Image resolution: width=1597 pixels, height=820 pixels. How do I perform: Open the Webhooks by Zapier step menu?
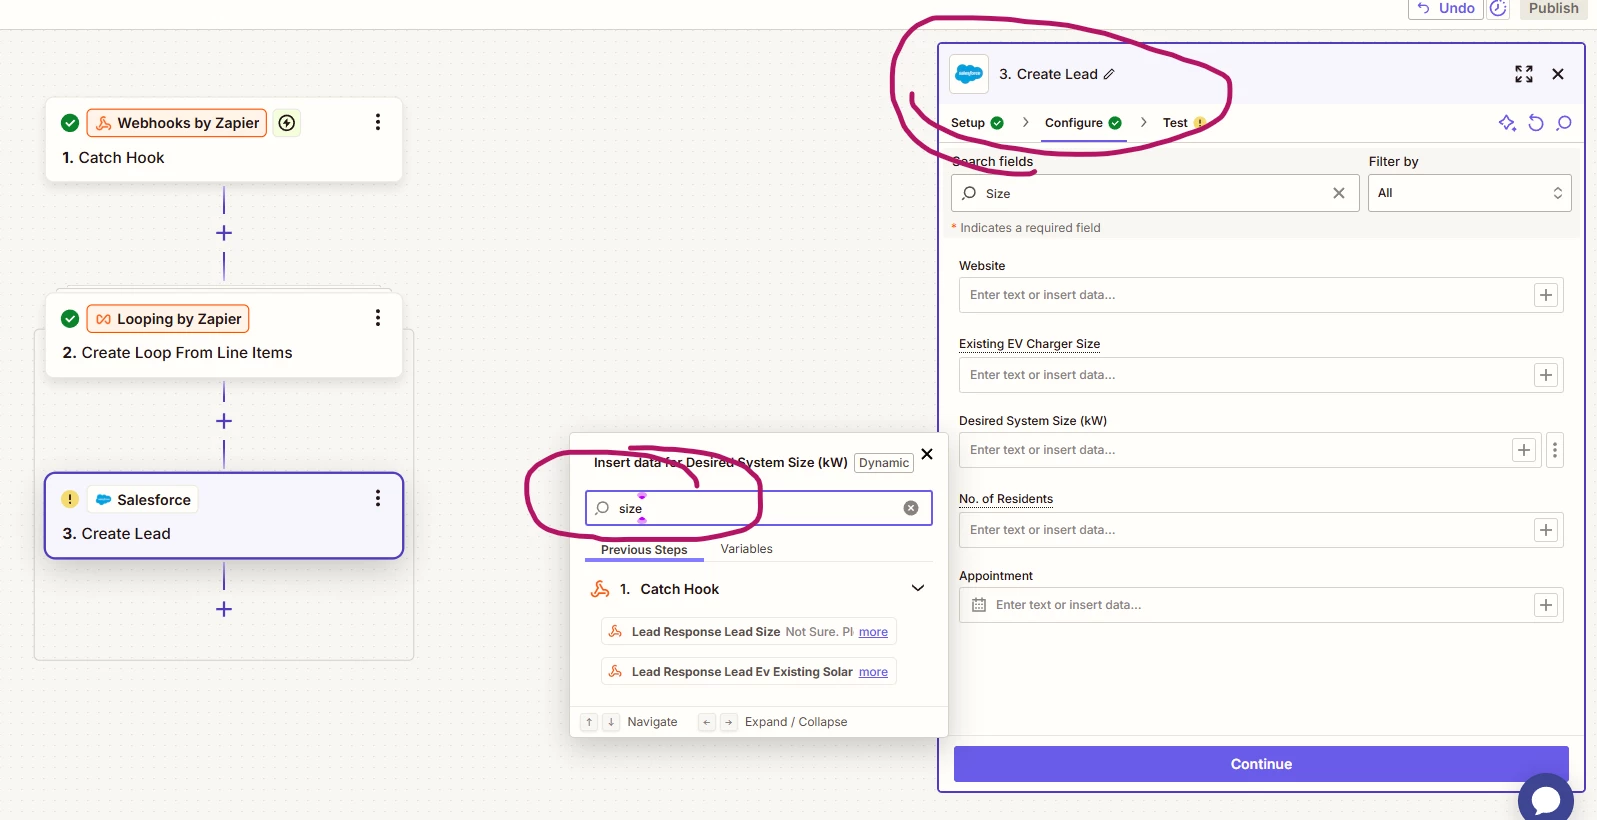click(x=378, y=122)
